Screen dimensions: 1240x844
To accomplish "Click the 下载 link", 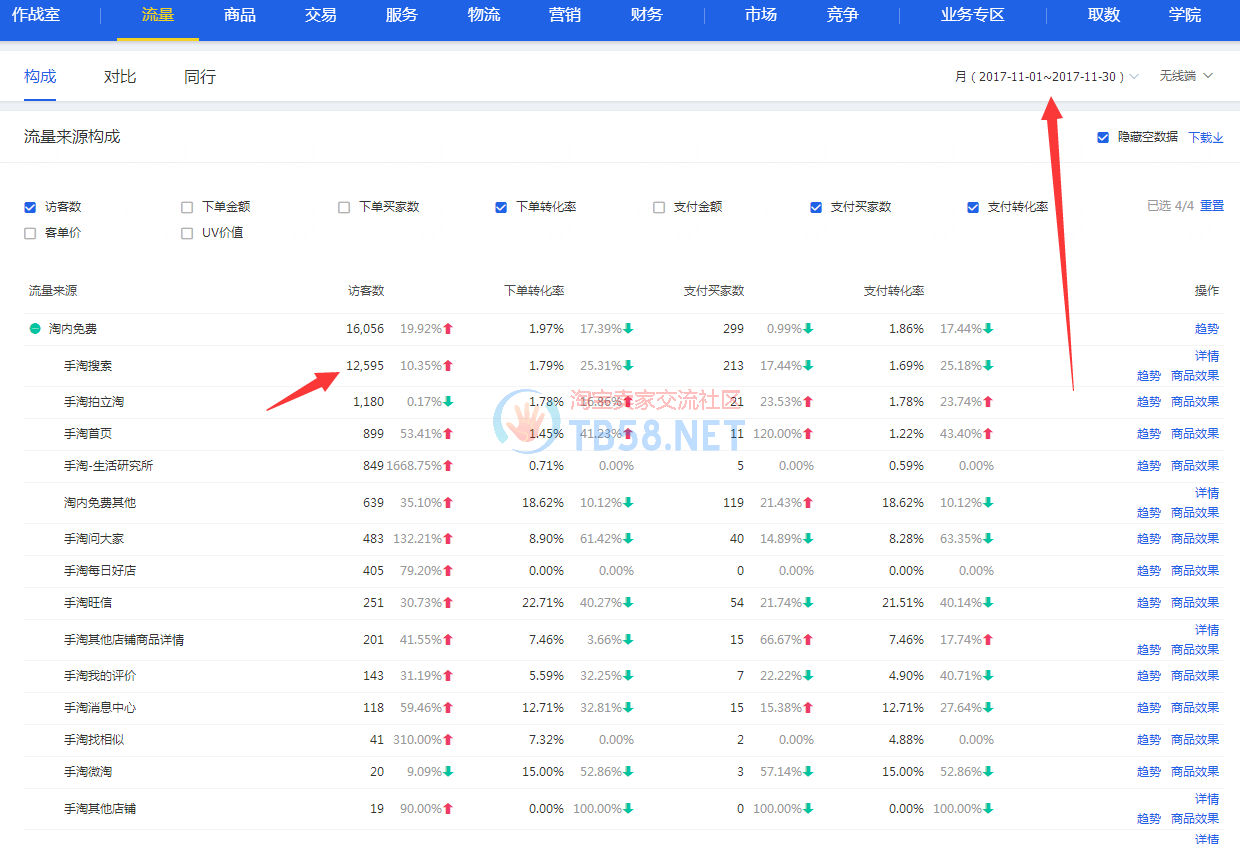I will click(1199, 137).
